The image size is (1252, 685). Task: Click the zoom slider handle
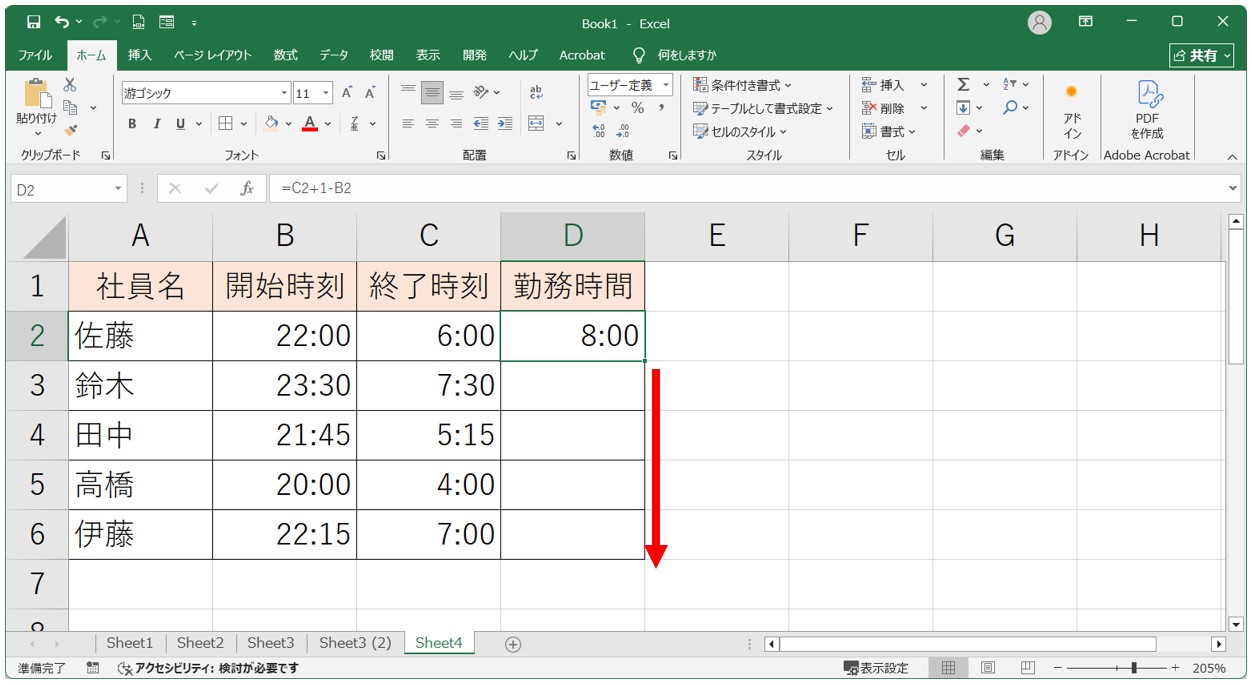1133,668
